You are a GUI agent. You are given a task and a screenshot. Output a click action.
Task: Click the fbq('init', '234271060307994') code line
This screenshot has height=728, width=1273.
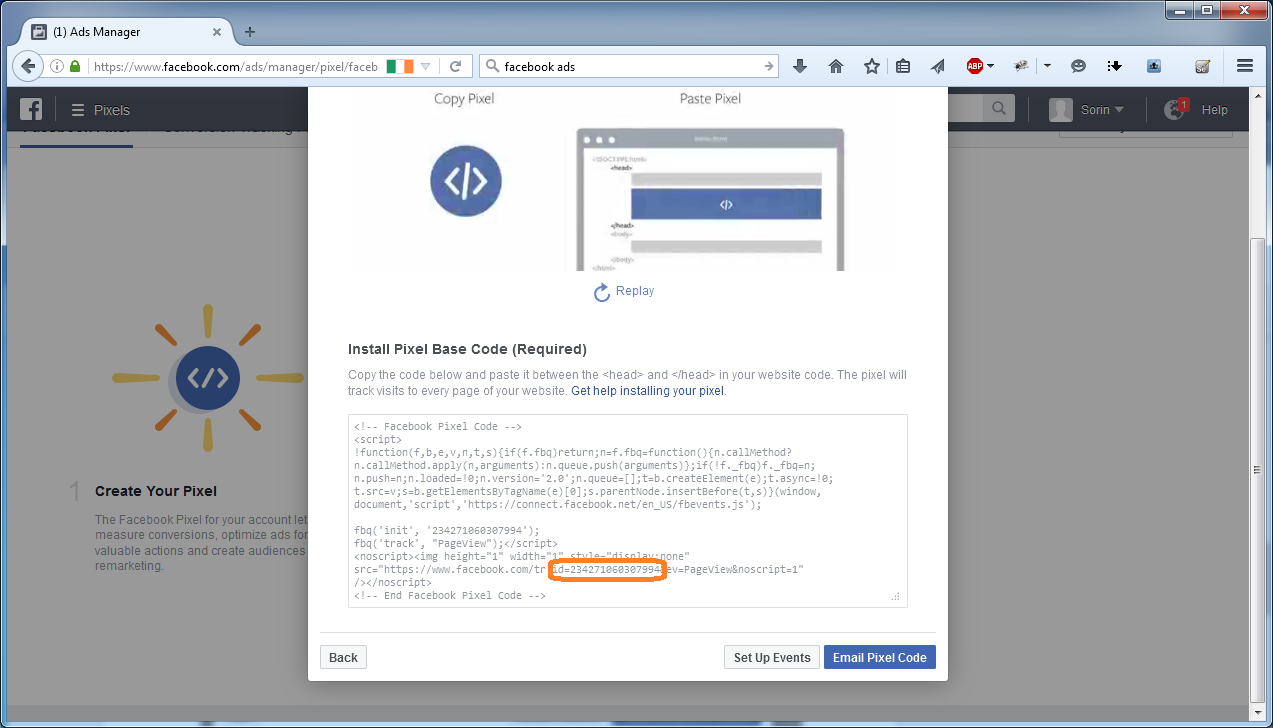point(446,530)
